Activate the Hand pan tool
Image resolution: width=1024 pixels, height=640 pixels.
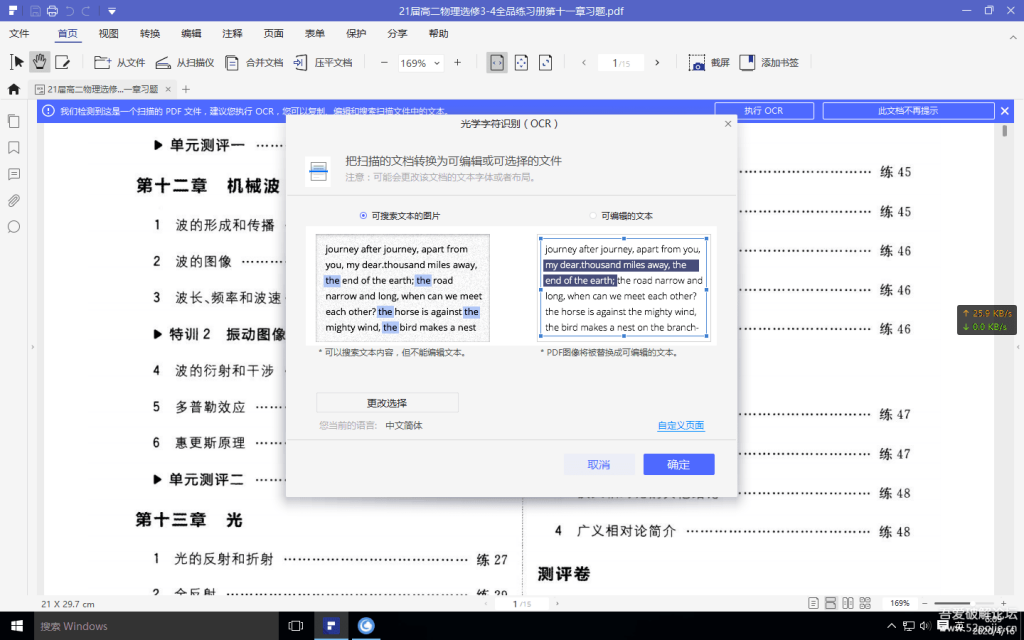click(x=40, y=62)
